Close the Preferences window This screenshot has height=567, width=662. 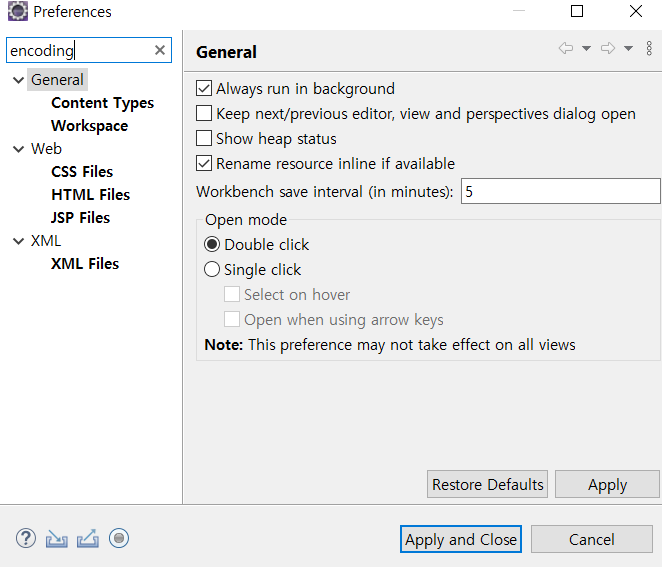point(636,11)
